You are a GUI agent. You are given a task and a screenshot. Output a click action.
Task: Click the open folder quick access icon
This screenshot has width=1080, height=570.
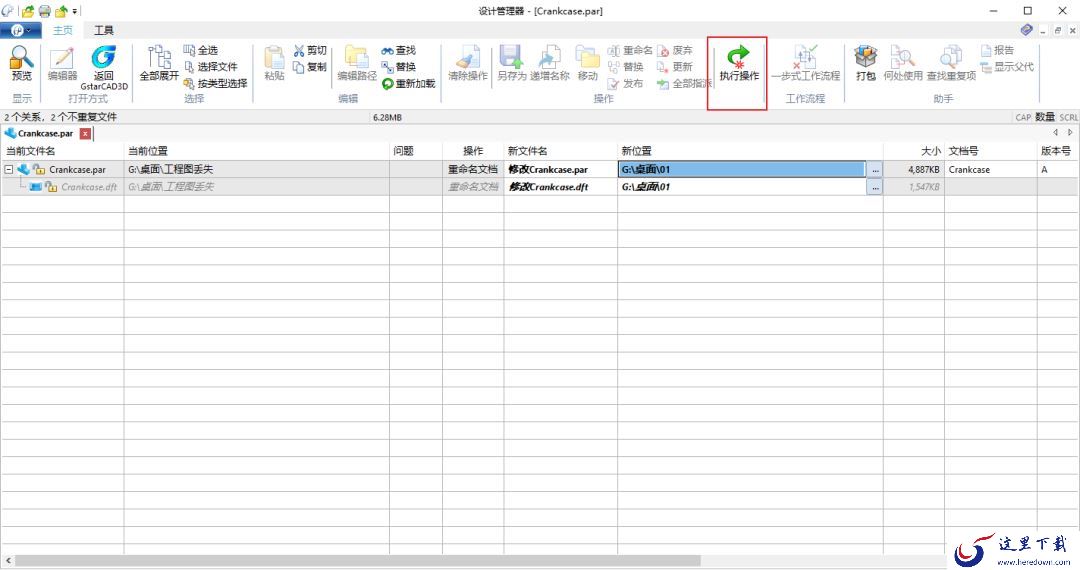28,11
